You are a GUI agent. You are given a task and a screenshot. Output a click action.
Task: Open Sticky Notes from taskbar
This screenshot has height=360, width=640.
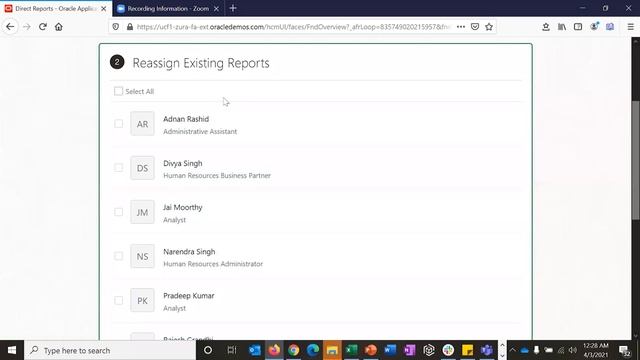tap(467, 350)
